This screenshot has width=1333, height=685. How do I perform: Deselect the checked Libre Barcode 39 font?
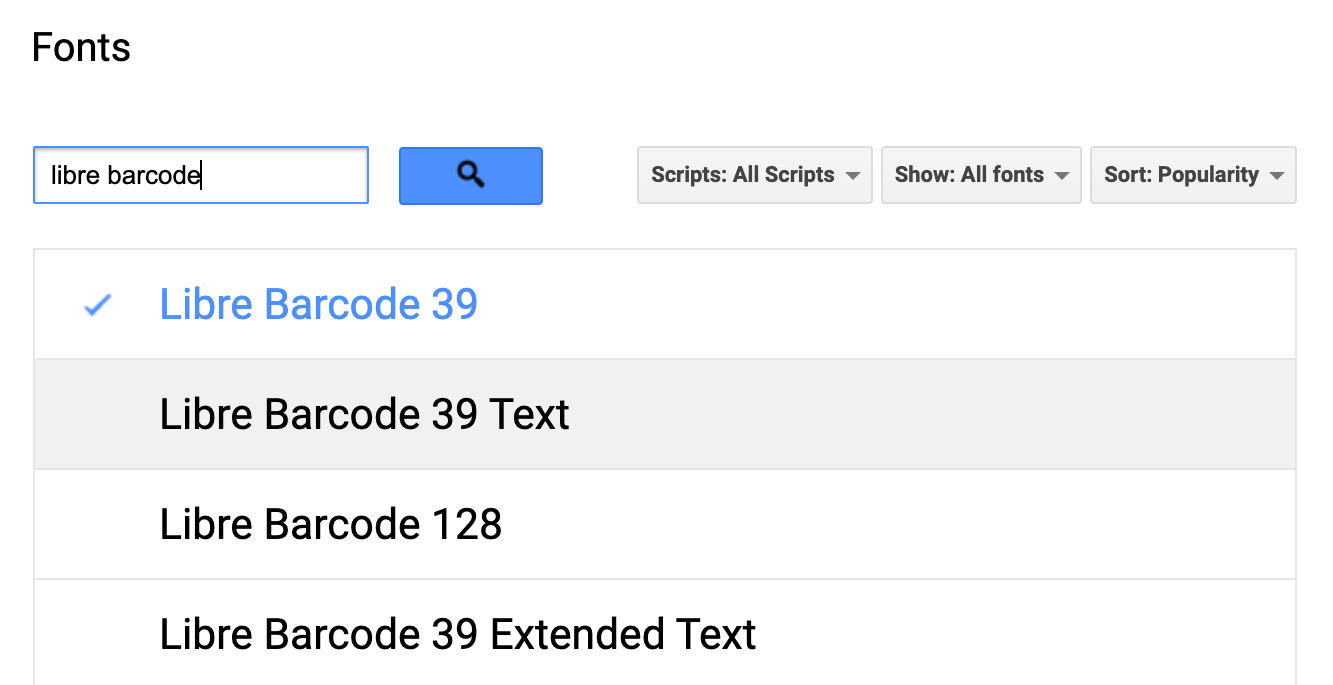pos(665,304)
